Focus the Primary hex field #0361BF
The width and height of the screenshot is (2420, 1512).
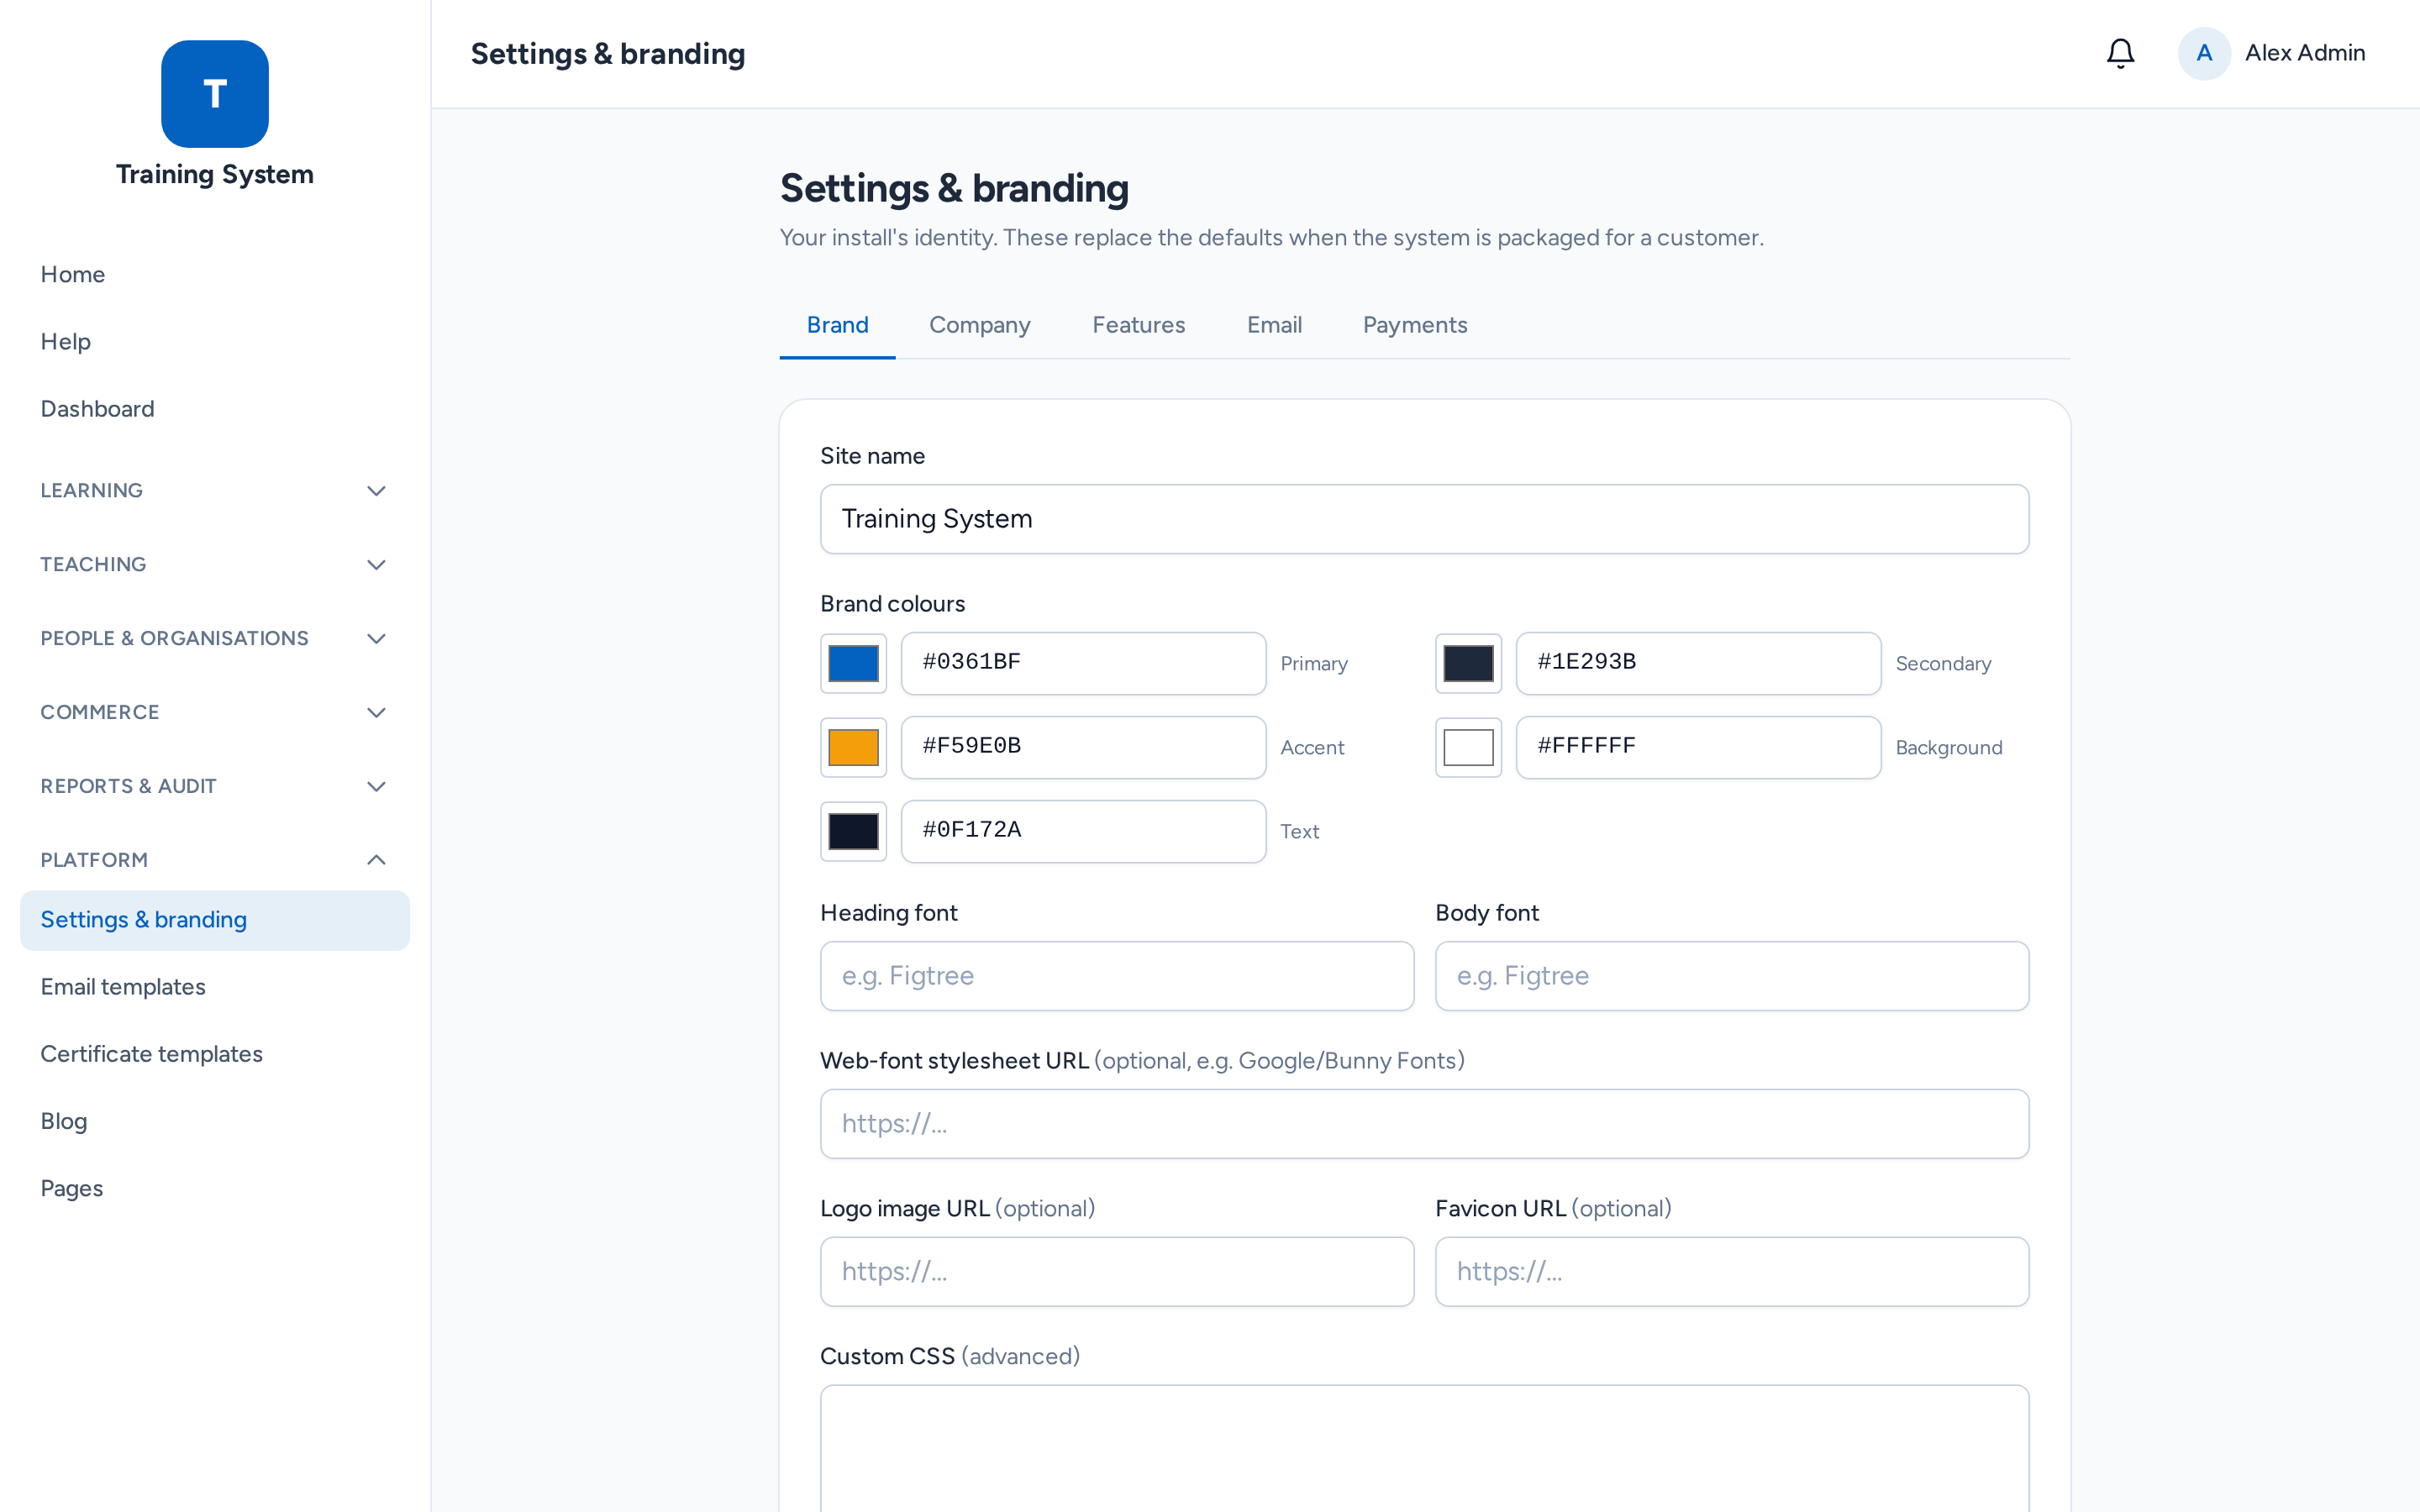[1083, 663]
